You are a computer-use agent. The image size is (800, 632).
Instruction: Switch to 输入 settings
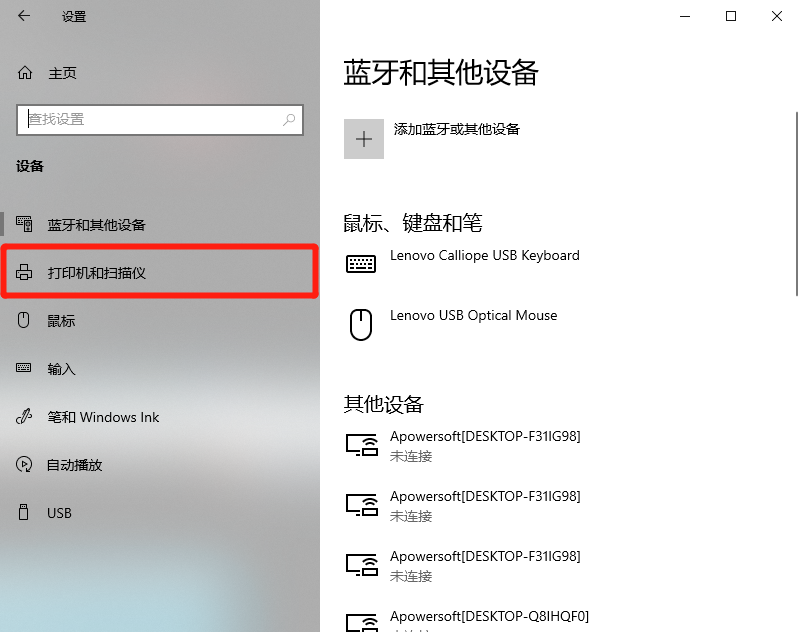pos(61,369)
